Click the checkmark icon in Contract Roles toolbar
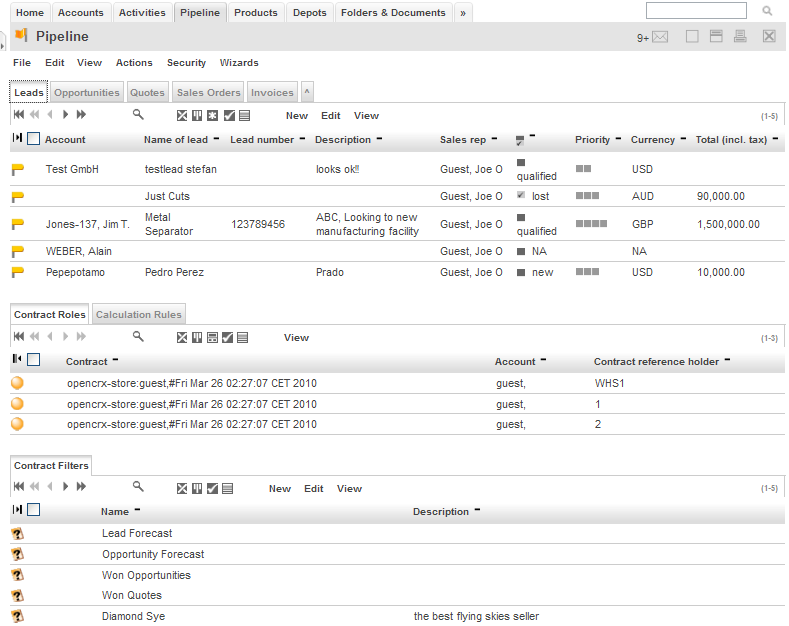Screen dimensions: 789x626 pos(227,338)
